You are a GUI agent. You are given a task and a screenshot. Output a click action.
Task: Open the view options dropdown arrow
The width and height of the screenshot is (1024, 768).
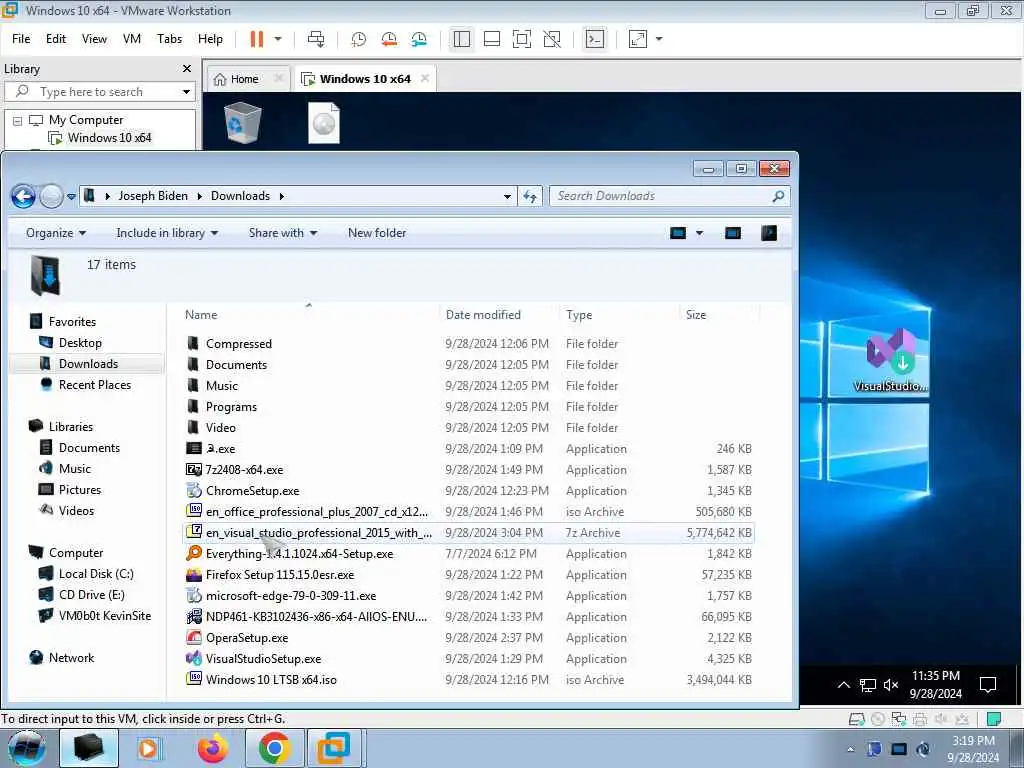(699, 233)
